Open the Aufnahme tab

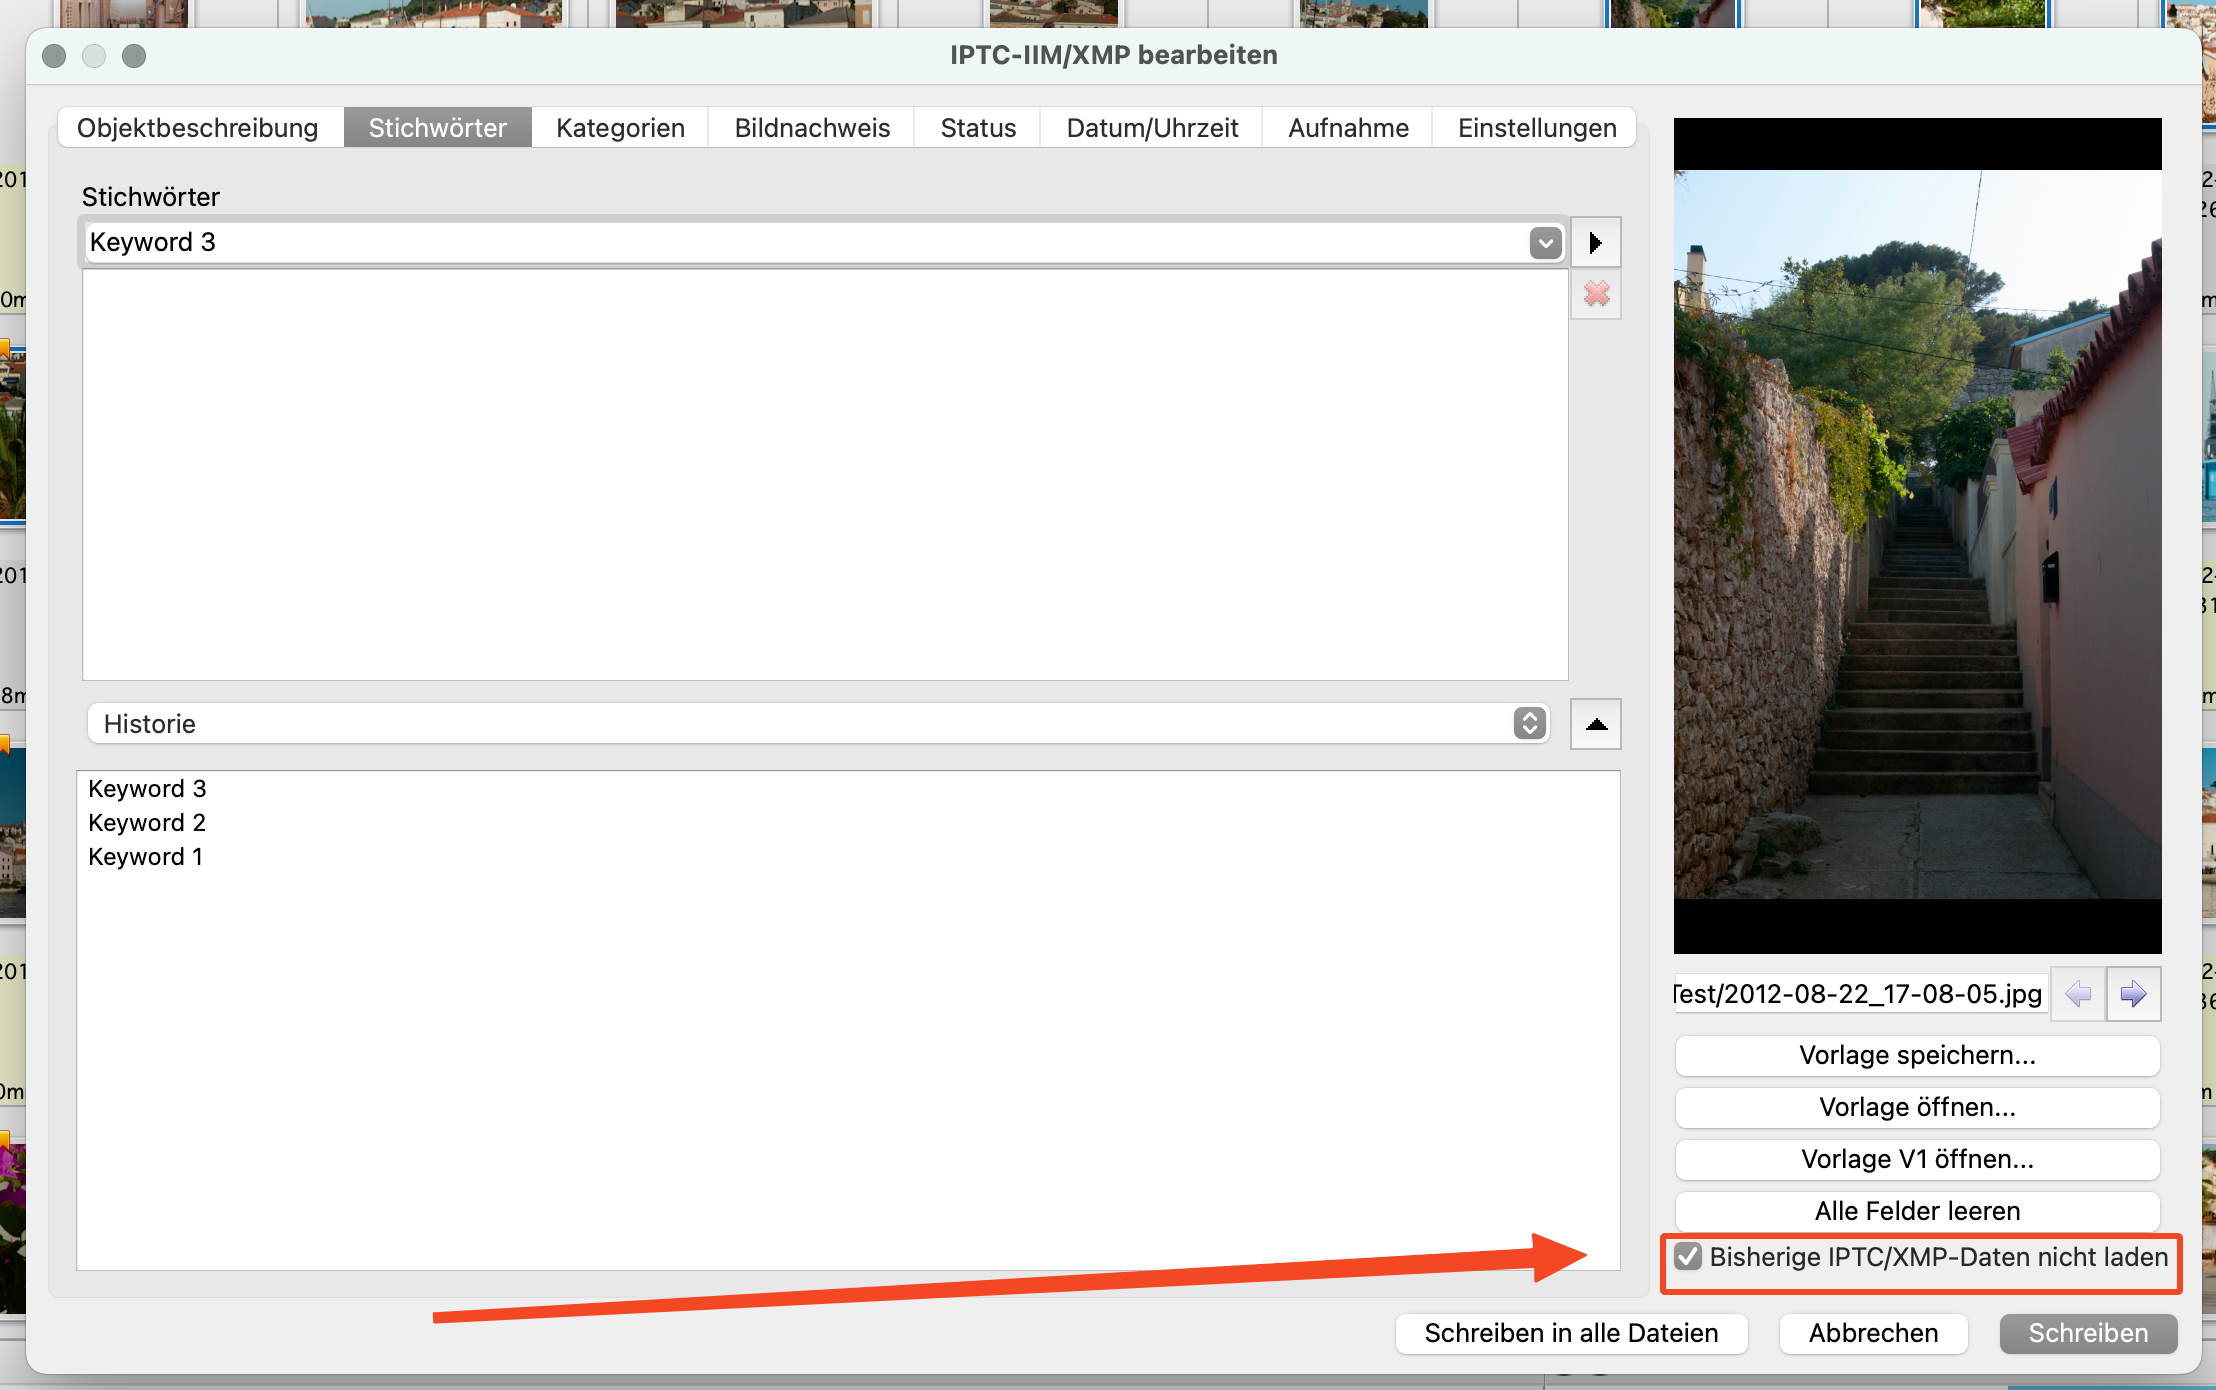[1348, 128]
